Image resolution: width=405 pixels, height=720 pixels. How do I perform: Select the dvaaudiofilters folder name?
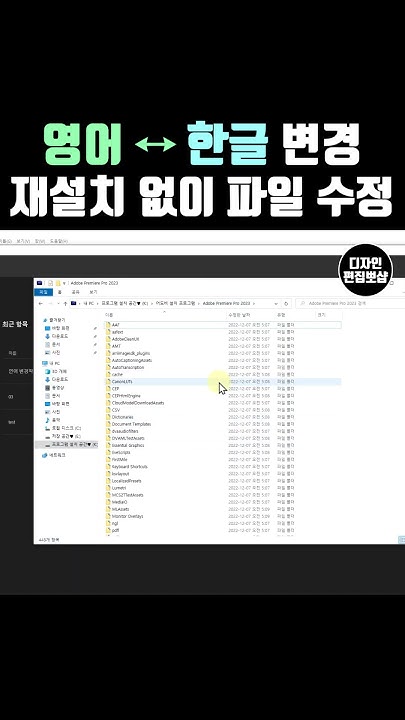(125, 431)
